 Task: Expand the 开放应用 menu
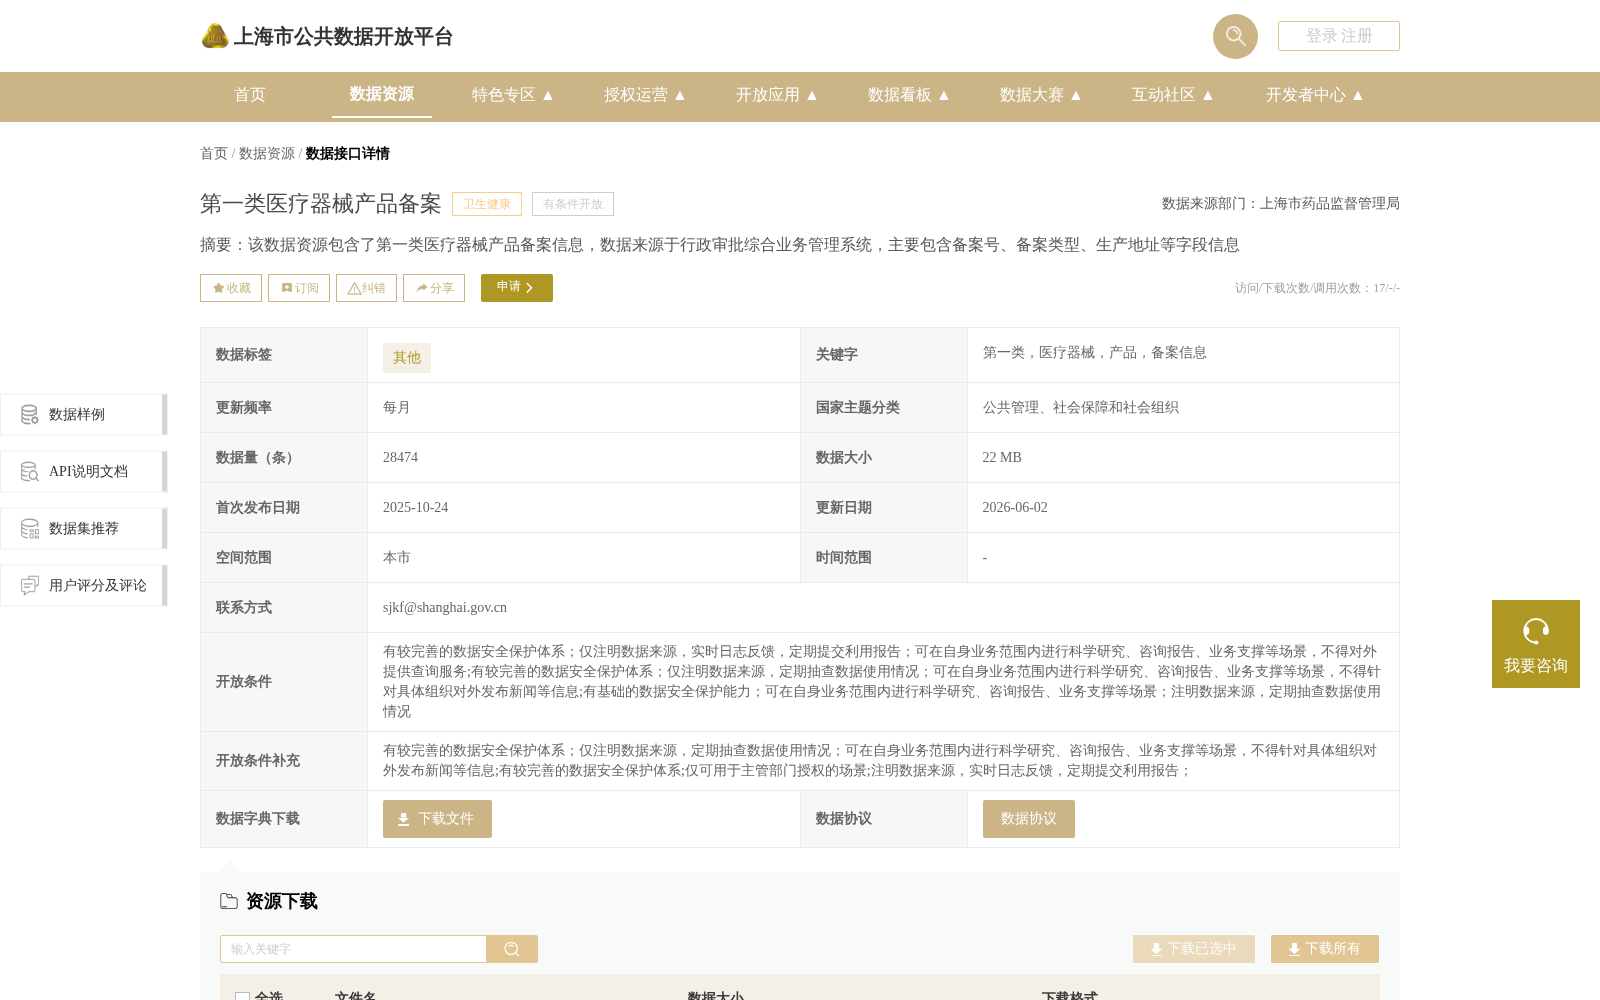777,95
